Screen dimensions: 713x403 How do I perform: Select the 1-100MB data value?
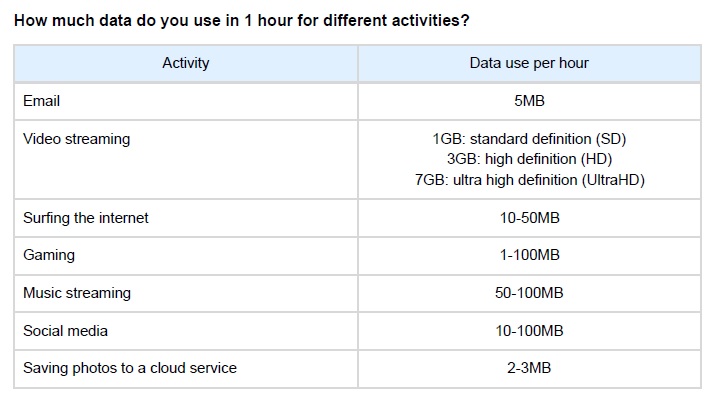(529, 255)
